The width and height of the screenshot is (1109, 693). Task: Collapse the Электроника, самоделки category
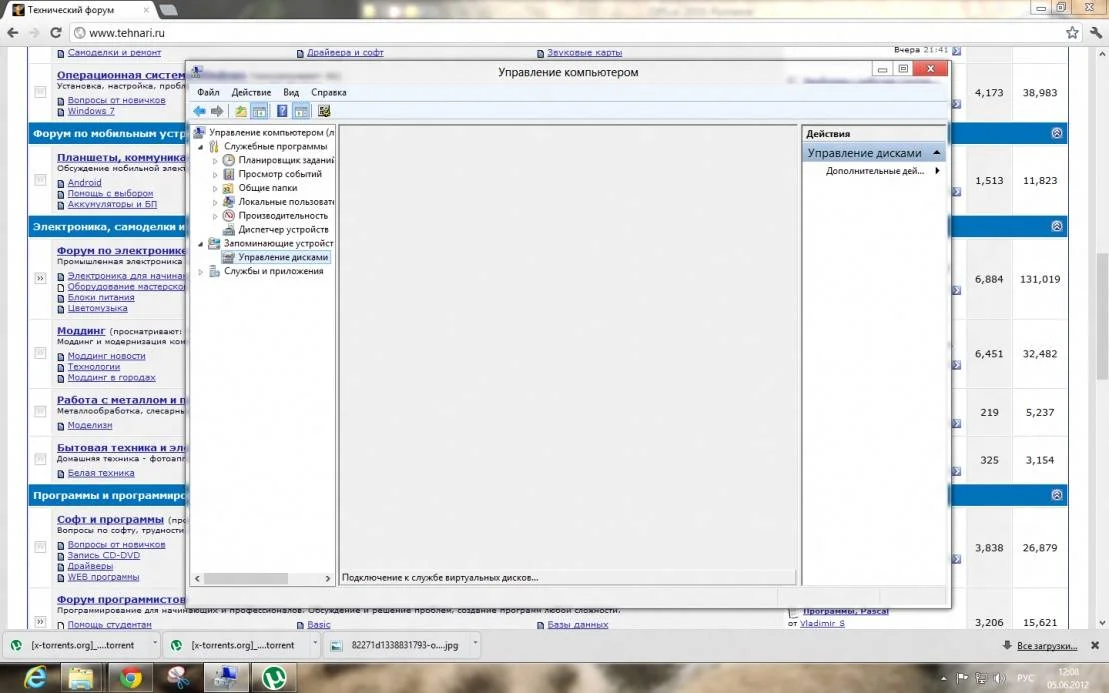tap(1056, 226)
